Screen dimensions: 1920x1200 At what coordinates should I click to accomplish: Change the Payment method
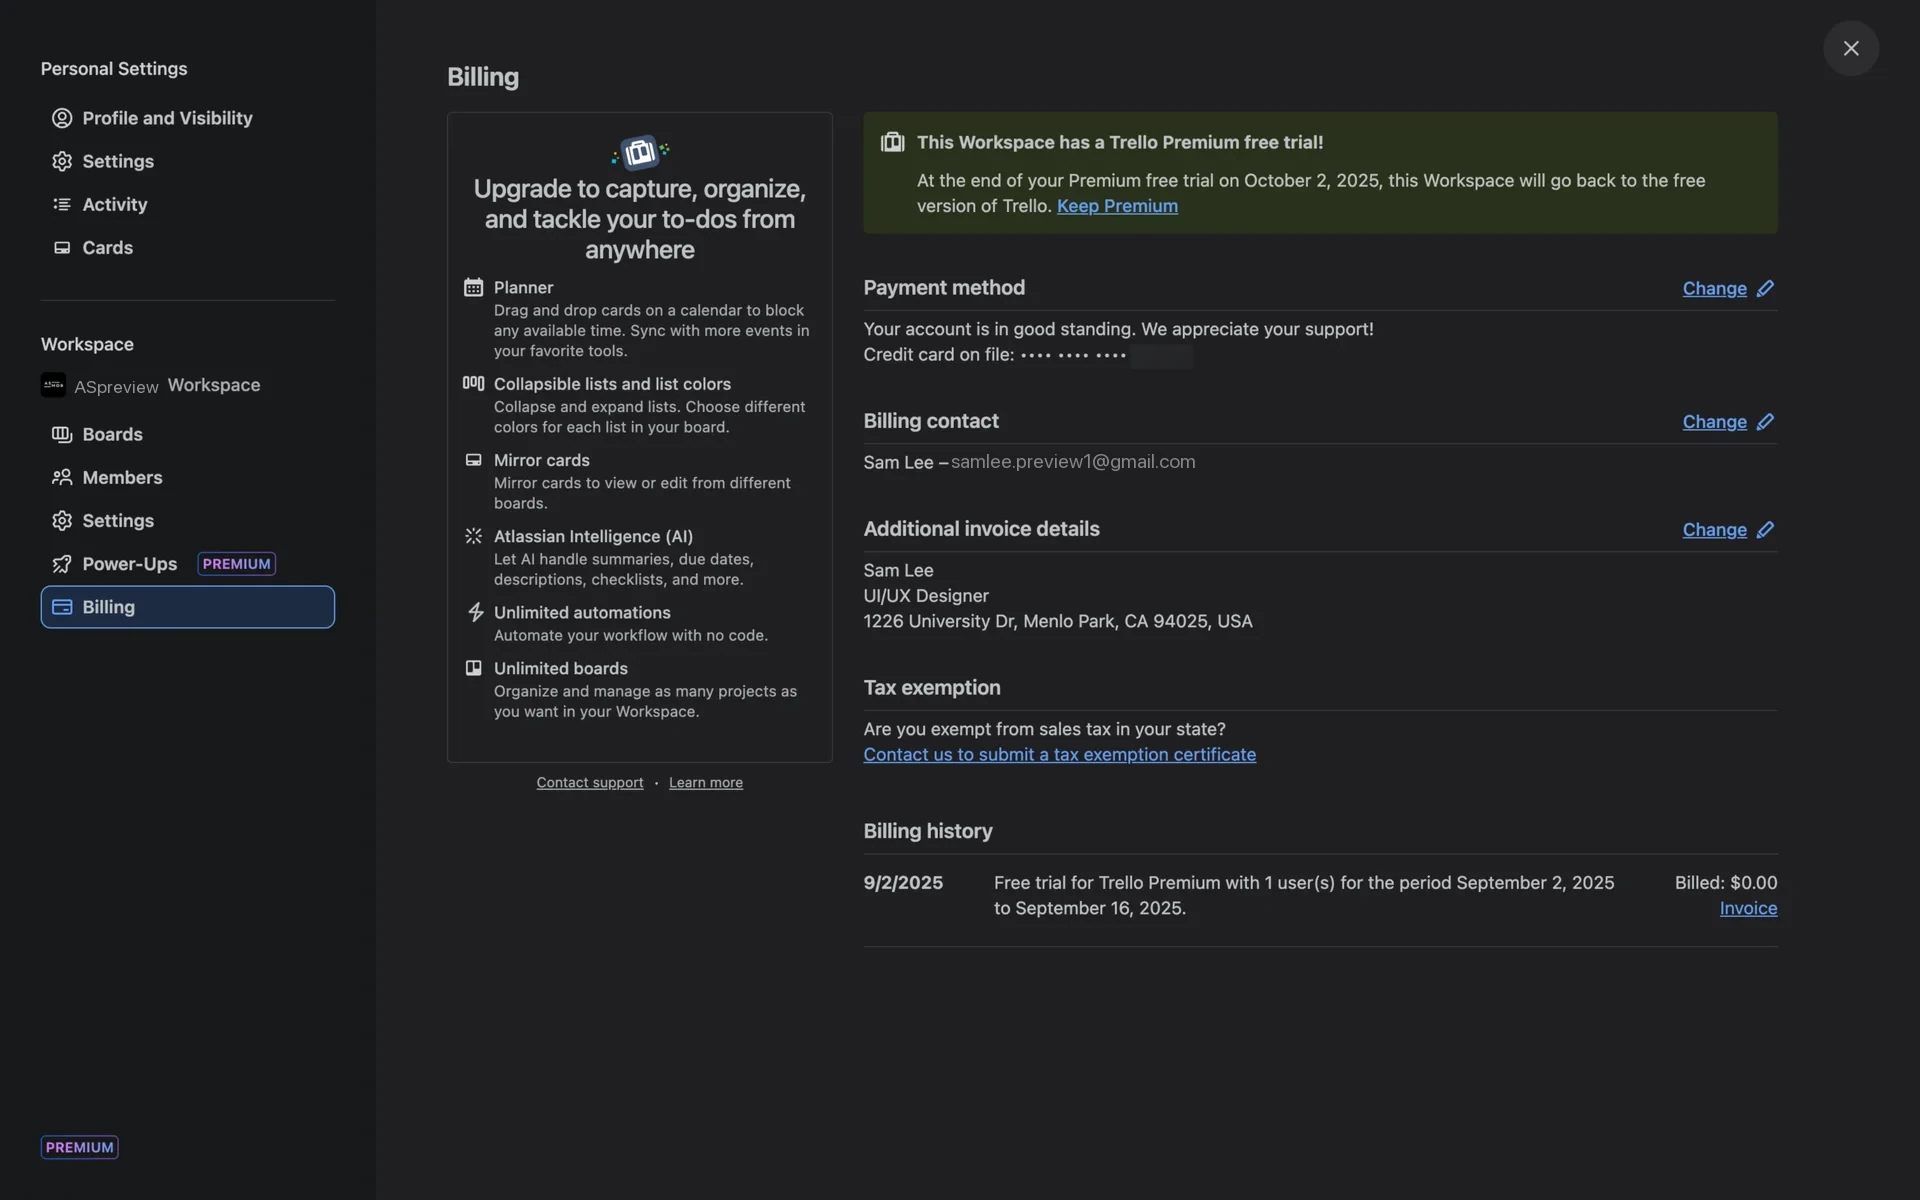click(x=1714, y=288)
